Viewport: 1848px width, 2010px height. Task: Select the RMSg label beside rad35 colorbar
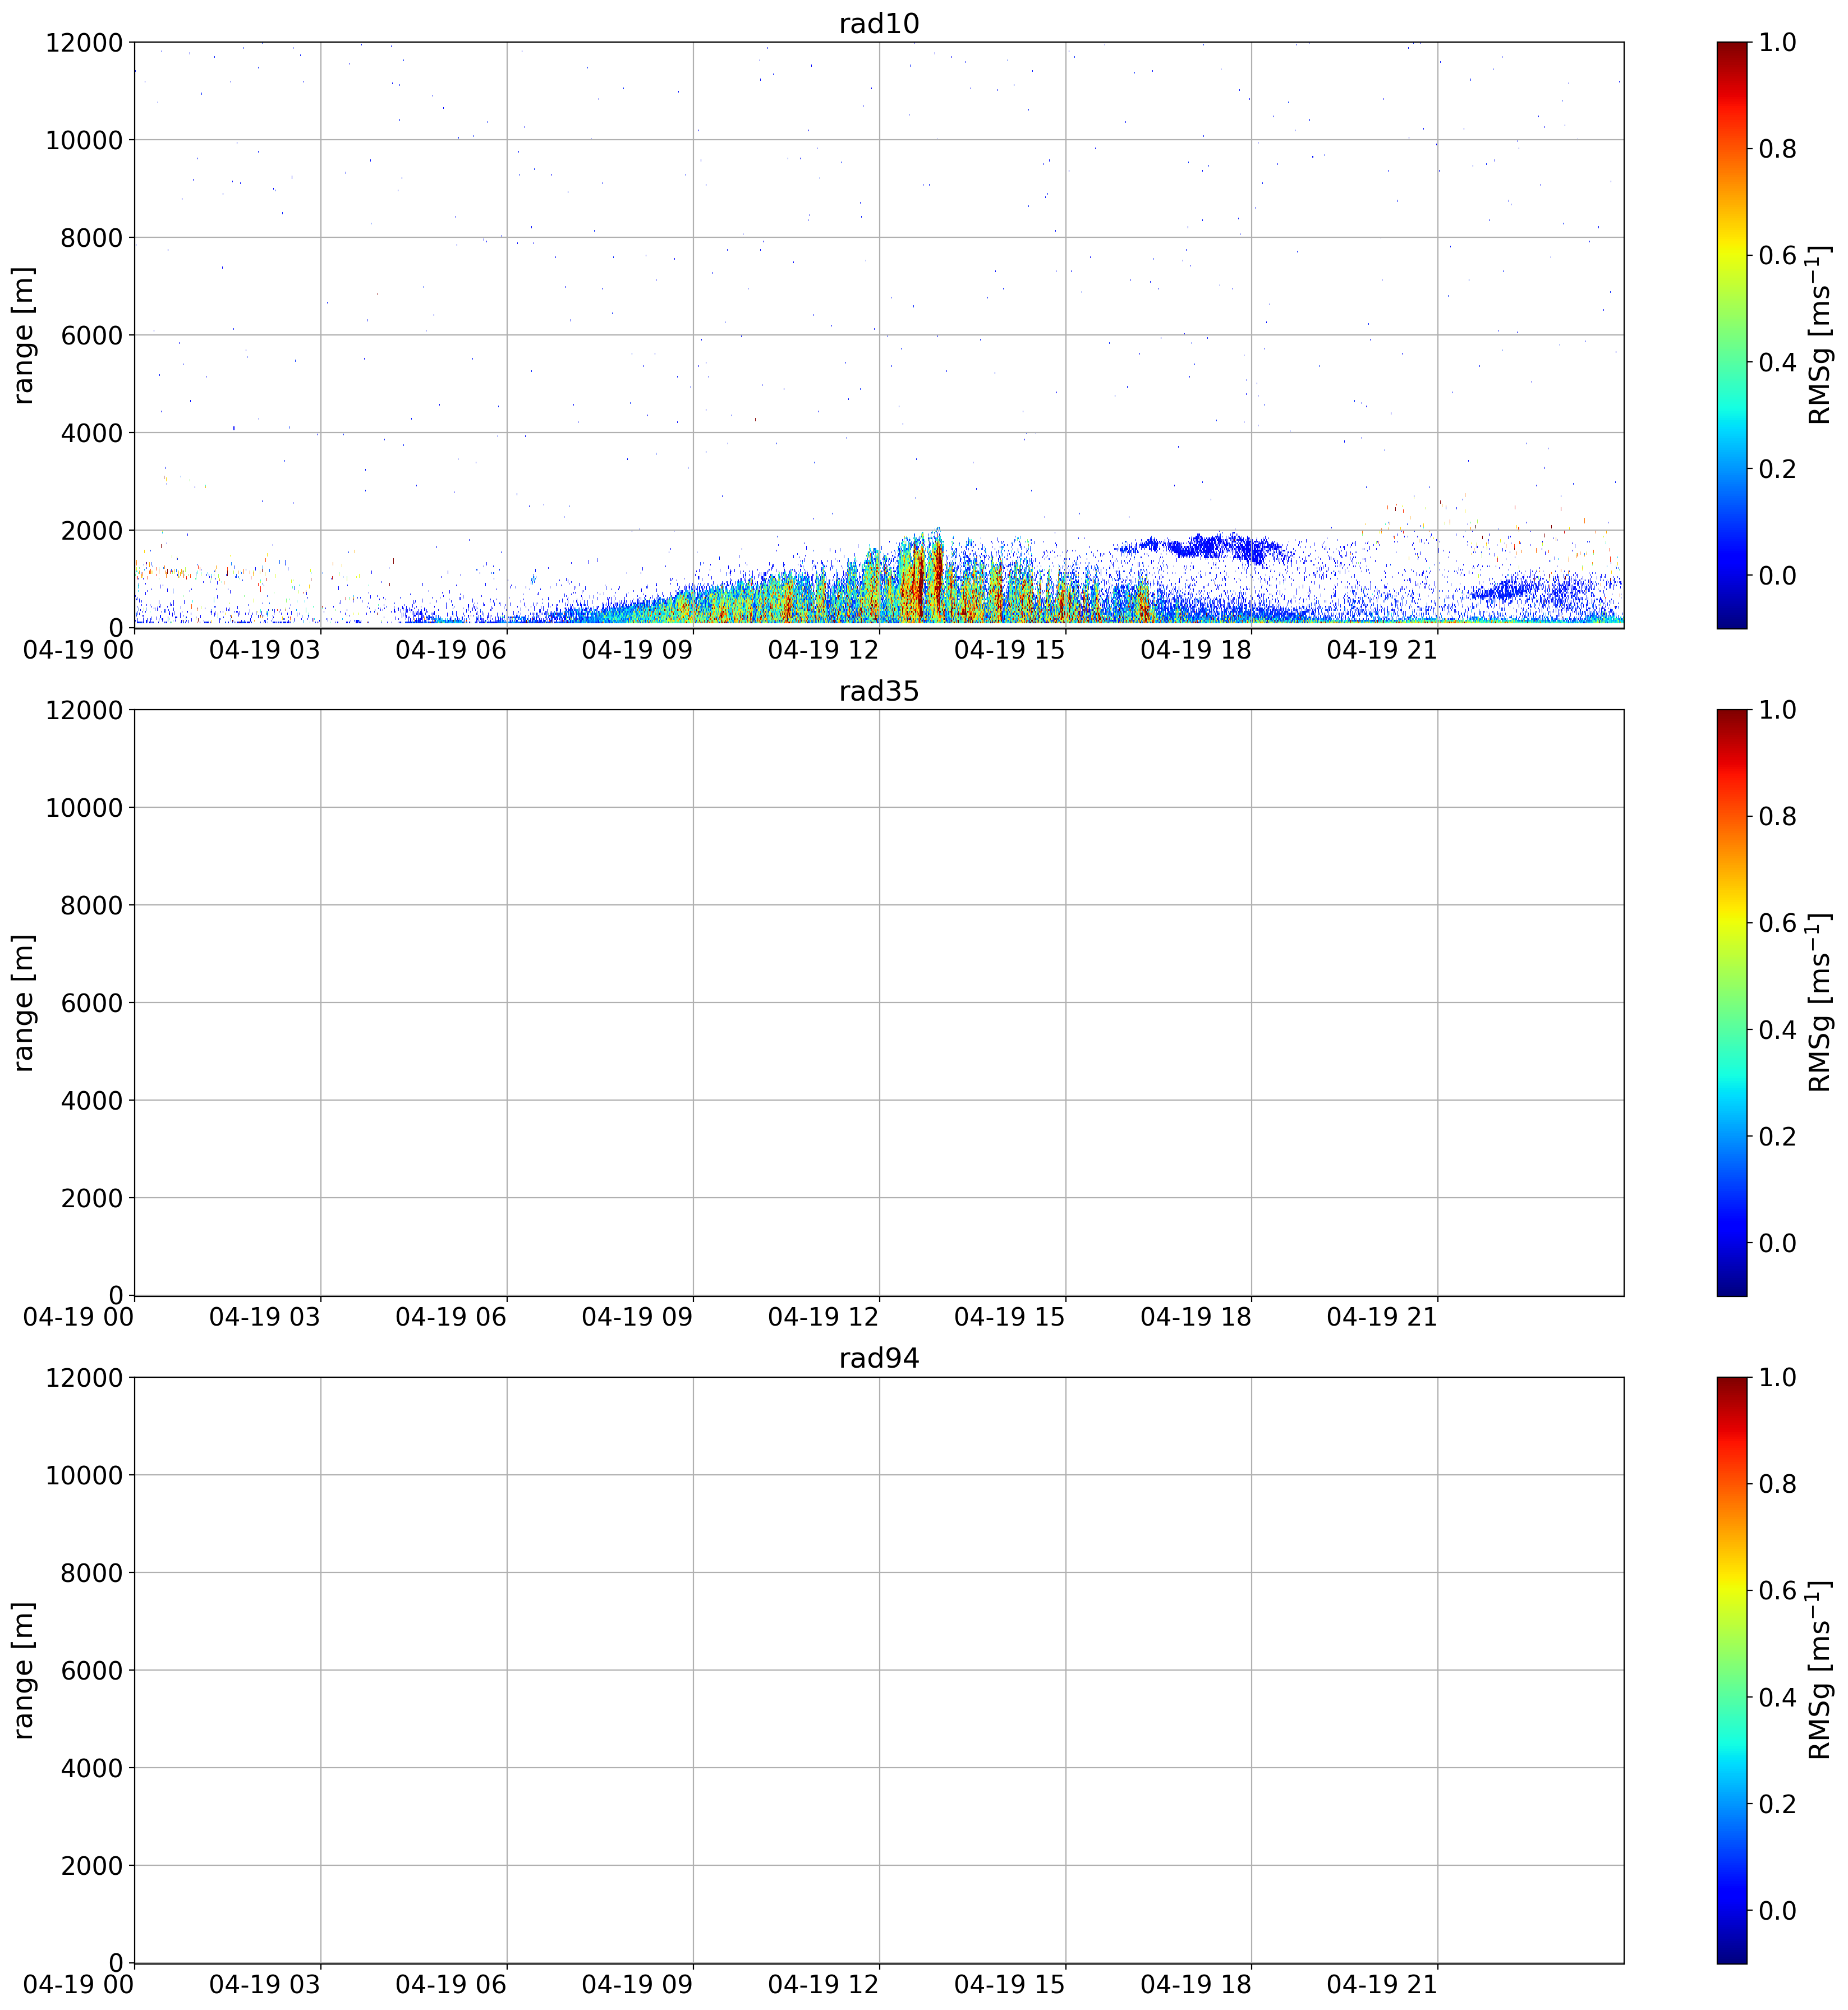pos(1820,1003)
